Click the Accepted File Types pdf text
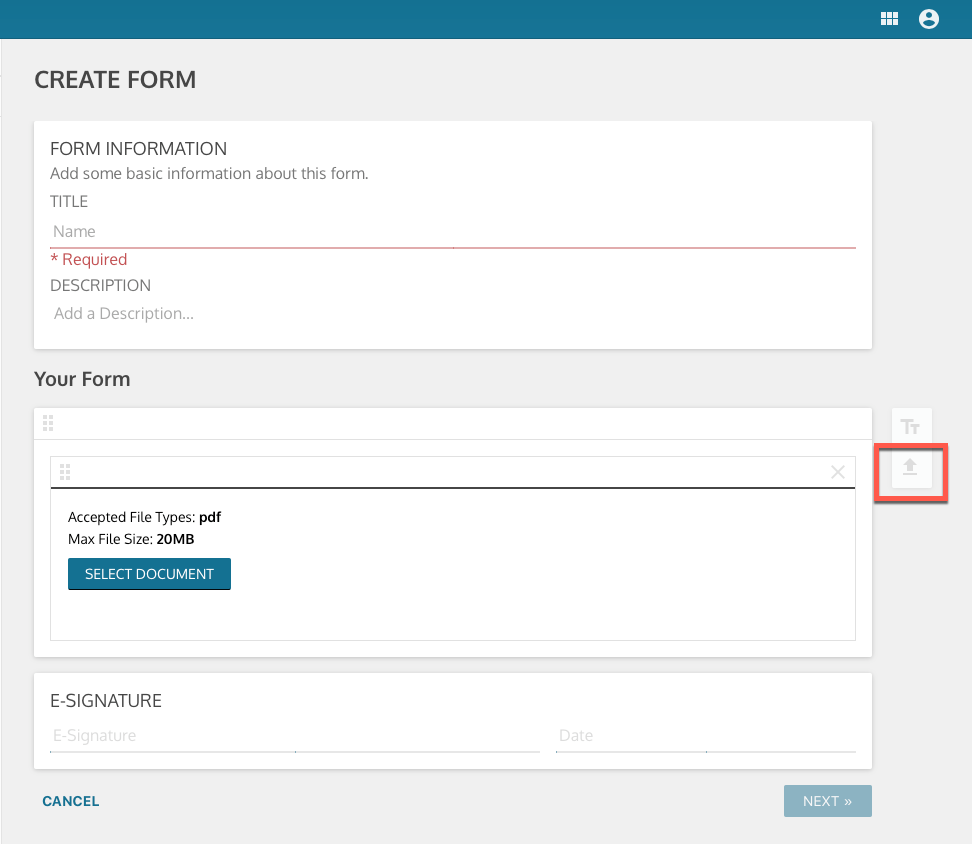The height and width of the screenshot is (844, 972). (144, 517)
